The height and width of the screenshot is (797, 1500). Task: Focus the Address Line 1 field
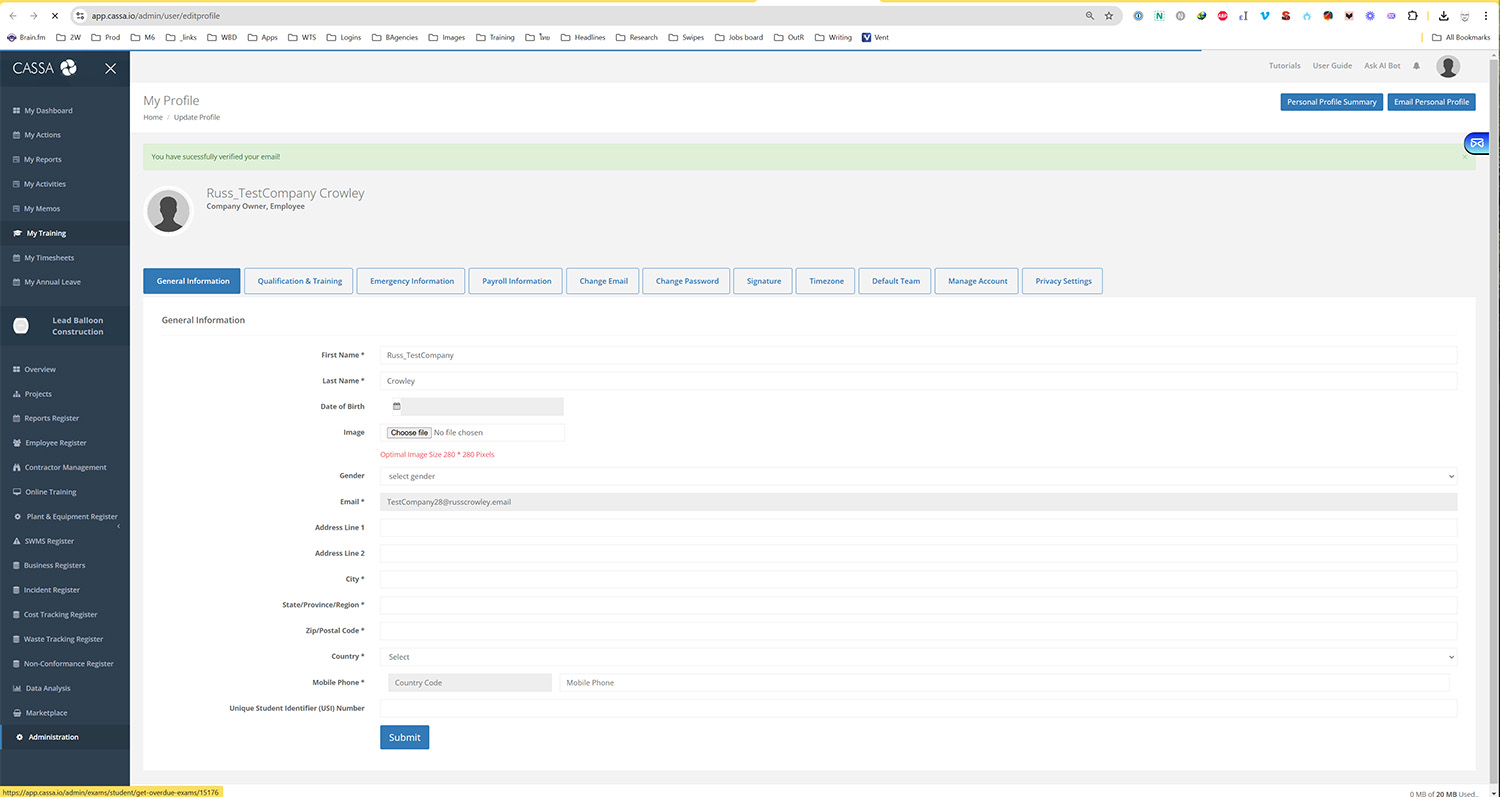point(918,528)
